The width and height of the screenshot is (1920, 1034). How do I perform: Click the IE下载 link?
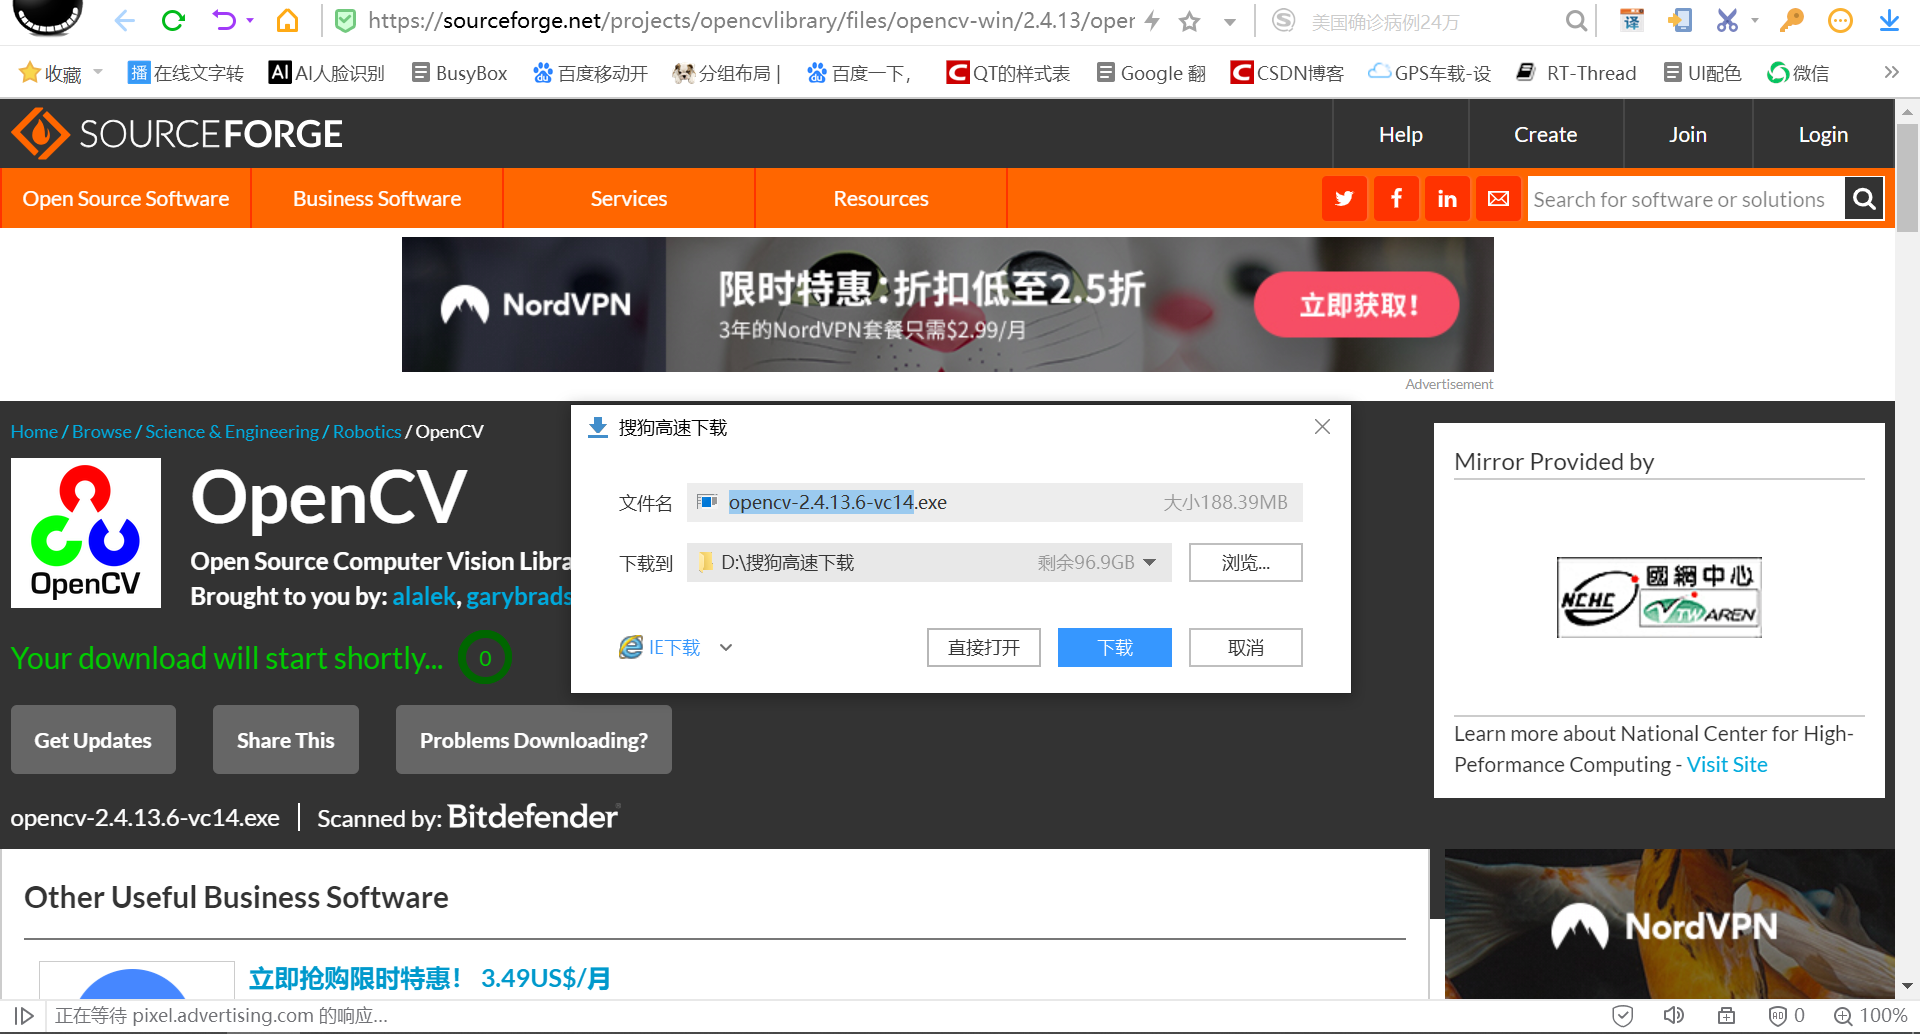660,648
